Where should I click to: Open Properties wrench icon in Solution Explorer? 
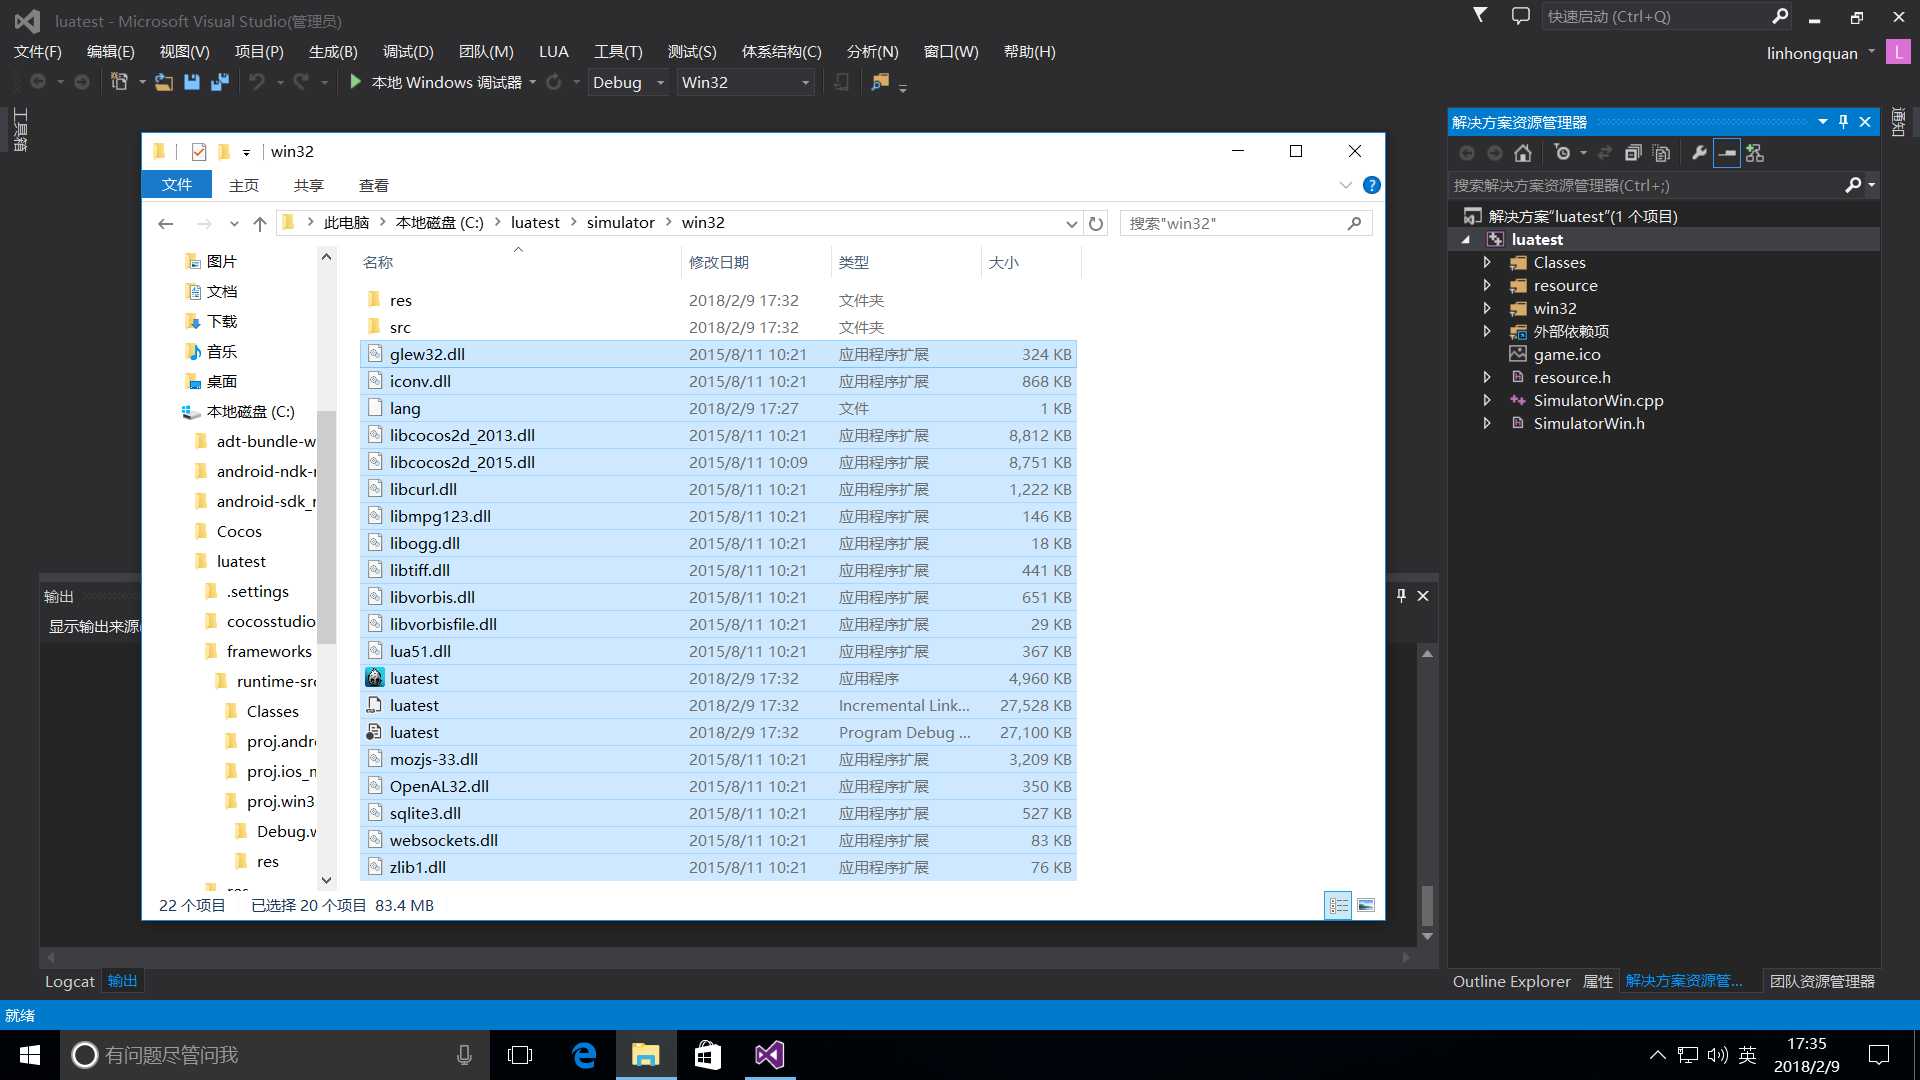coord(1698,153)
